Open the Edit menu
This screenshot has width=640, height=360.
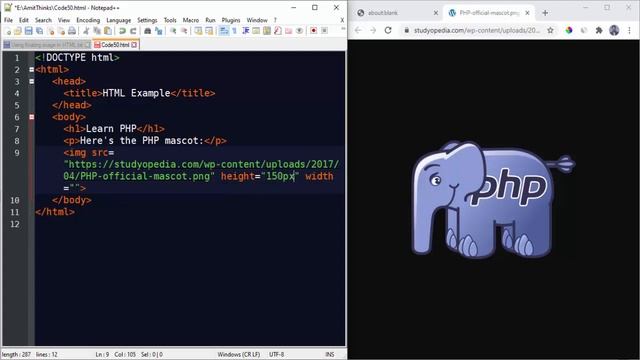click(24, 20)
